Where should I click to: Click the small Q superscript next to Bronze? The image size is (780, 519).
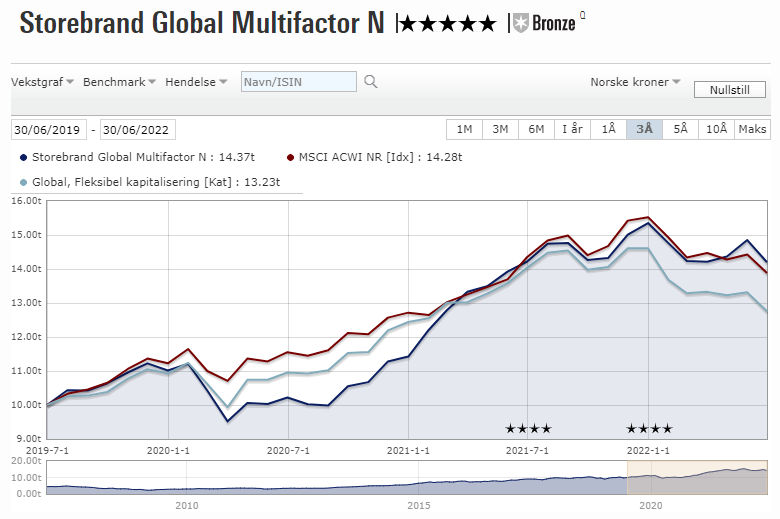(x=583, y=15)
